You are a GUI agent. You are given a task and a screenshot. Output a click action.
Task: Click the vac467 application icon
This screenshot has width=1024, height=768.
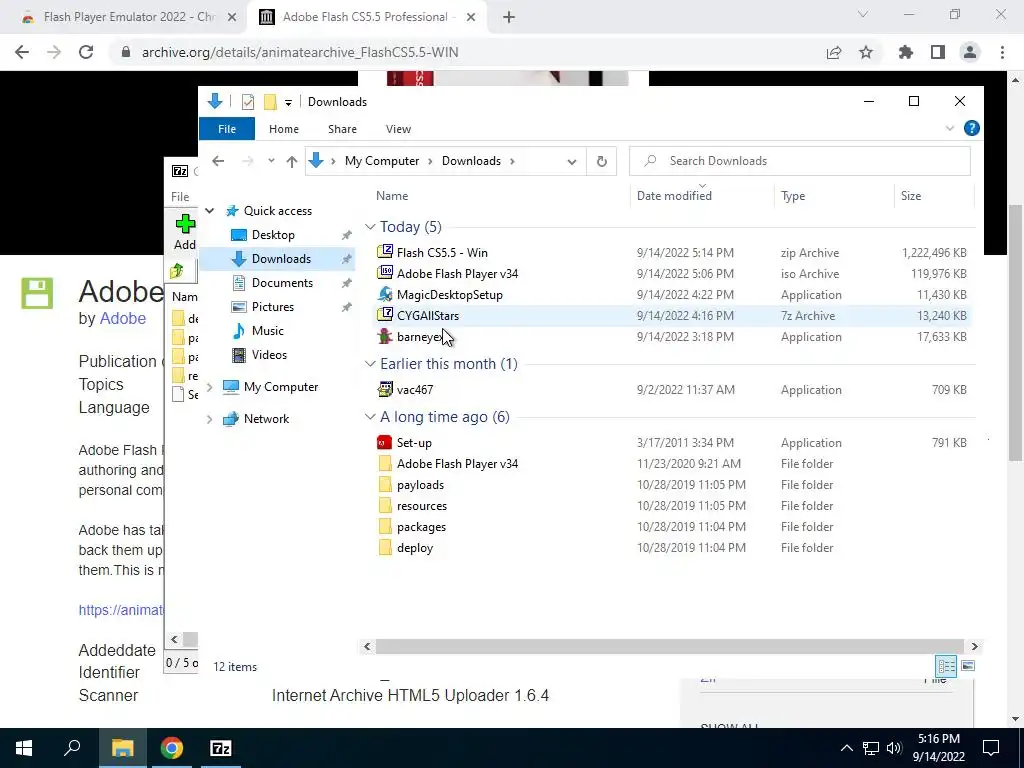point(385,389)
